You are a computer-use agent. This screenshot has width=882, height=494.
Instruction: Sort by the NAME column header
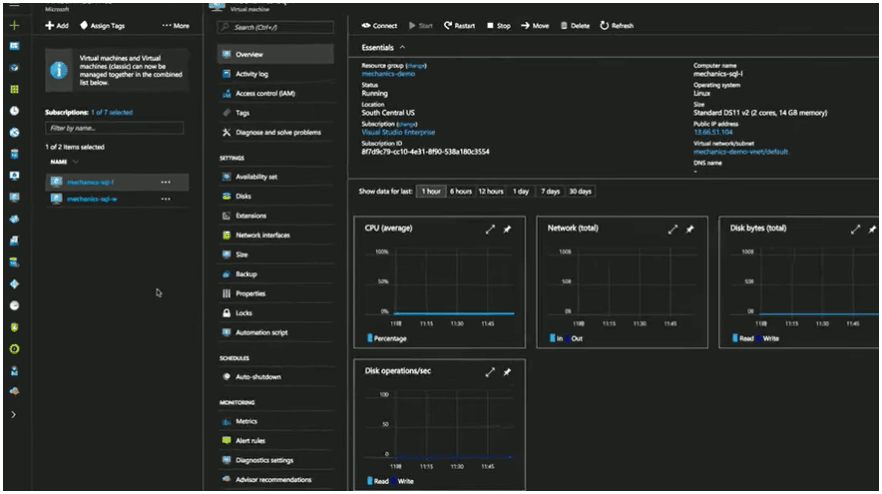(x=58, y=161)
